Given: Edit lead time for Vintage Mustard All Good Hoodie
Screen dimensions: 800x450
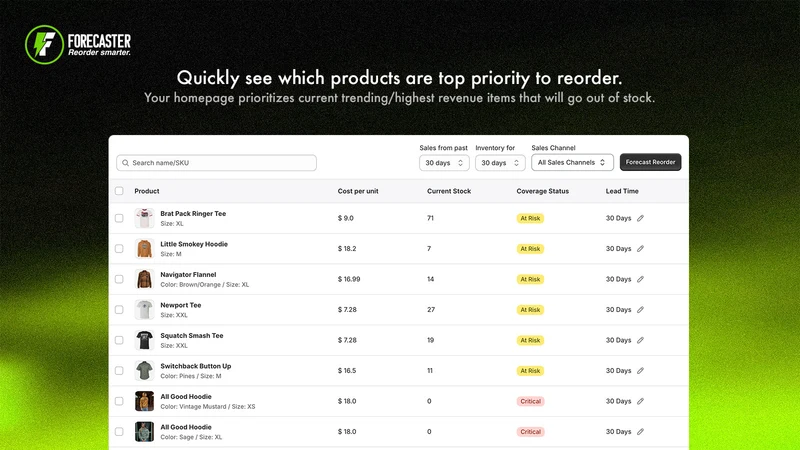Looking at the screenshot, I should point(640,401).
